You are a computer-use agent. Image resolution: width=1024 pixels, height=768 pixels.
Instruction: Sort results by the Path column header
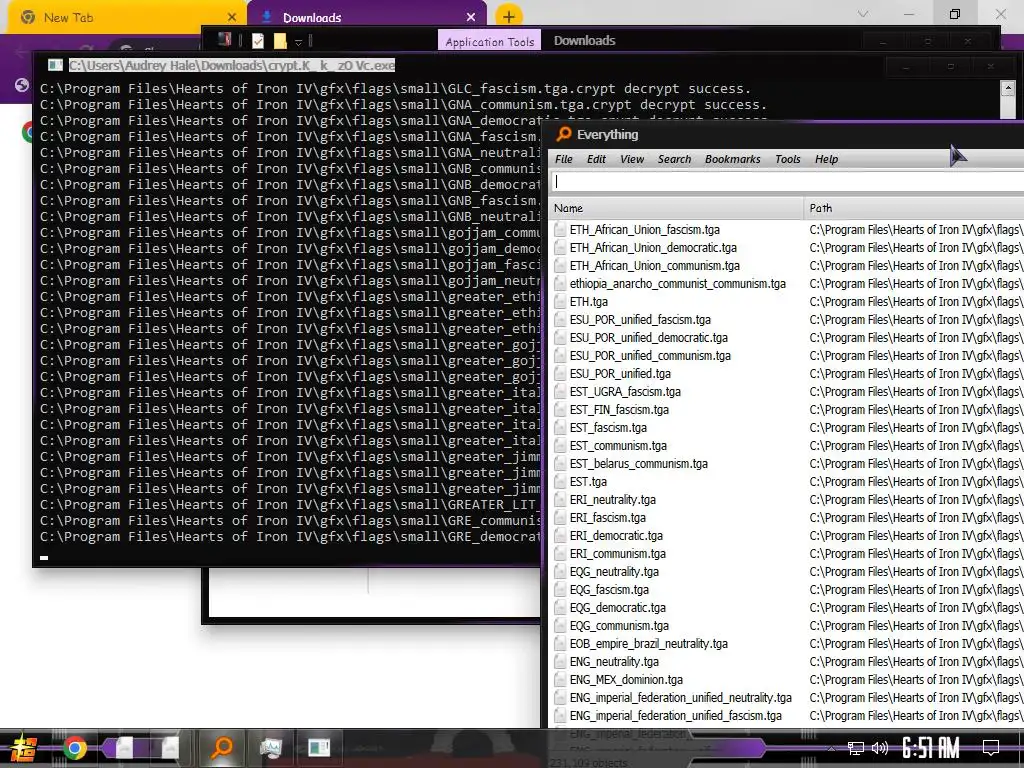914,208
